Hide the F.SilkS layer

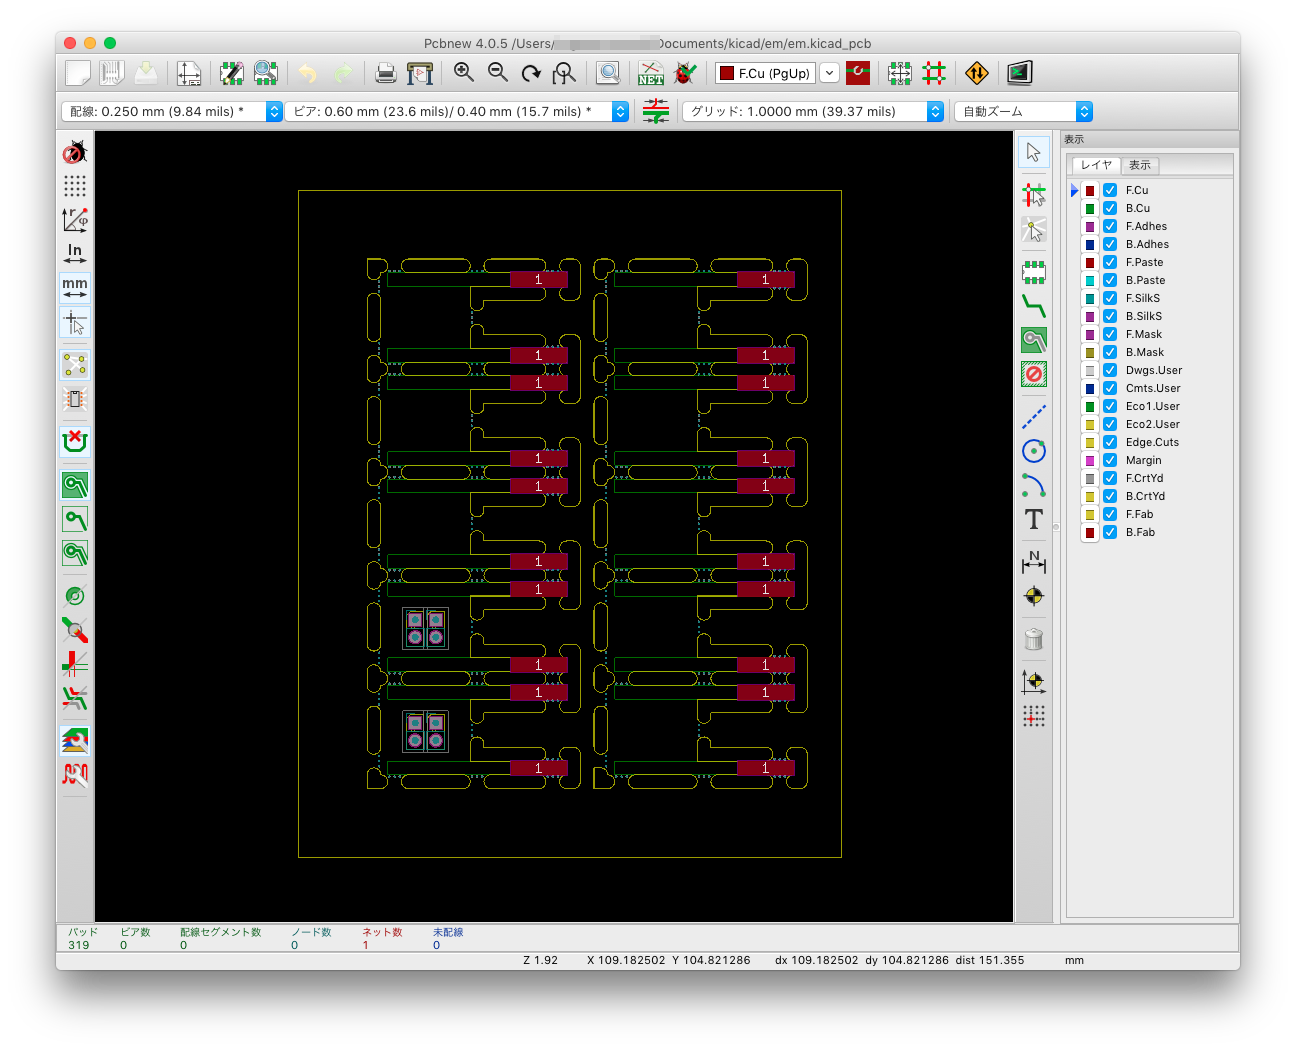1110,298
